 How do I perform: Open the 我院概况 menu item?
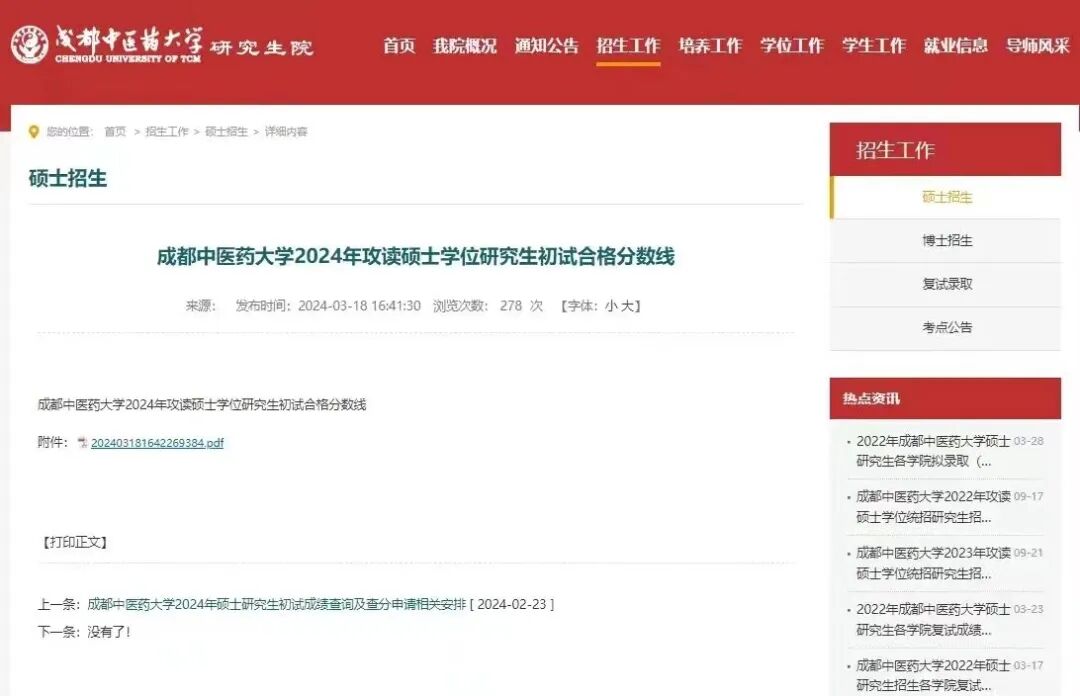click(x=464, y=45)
